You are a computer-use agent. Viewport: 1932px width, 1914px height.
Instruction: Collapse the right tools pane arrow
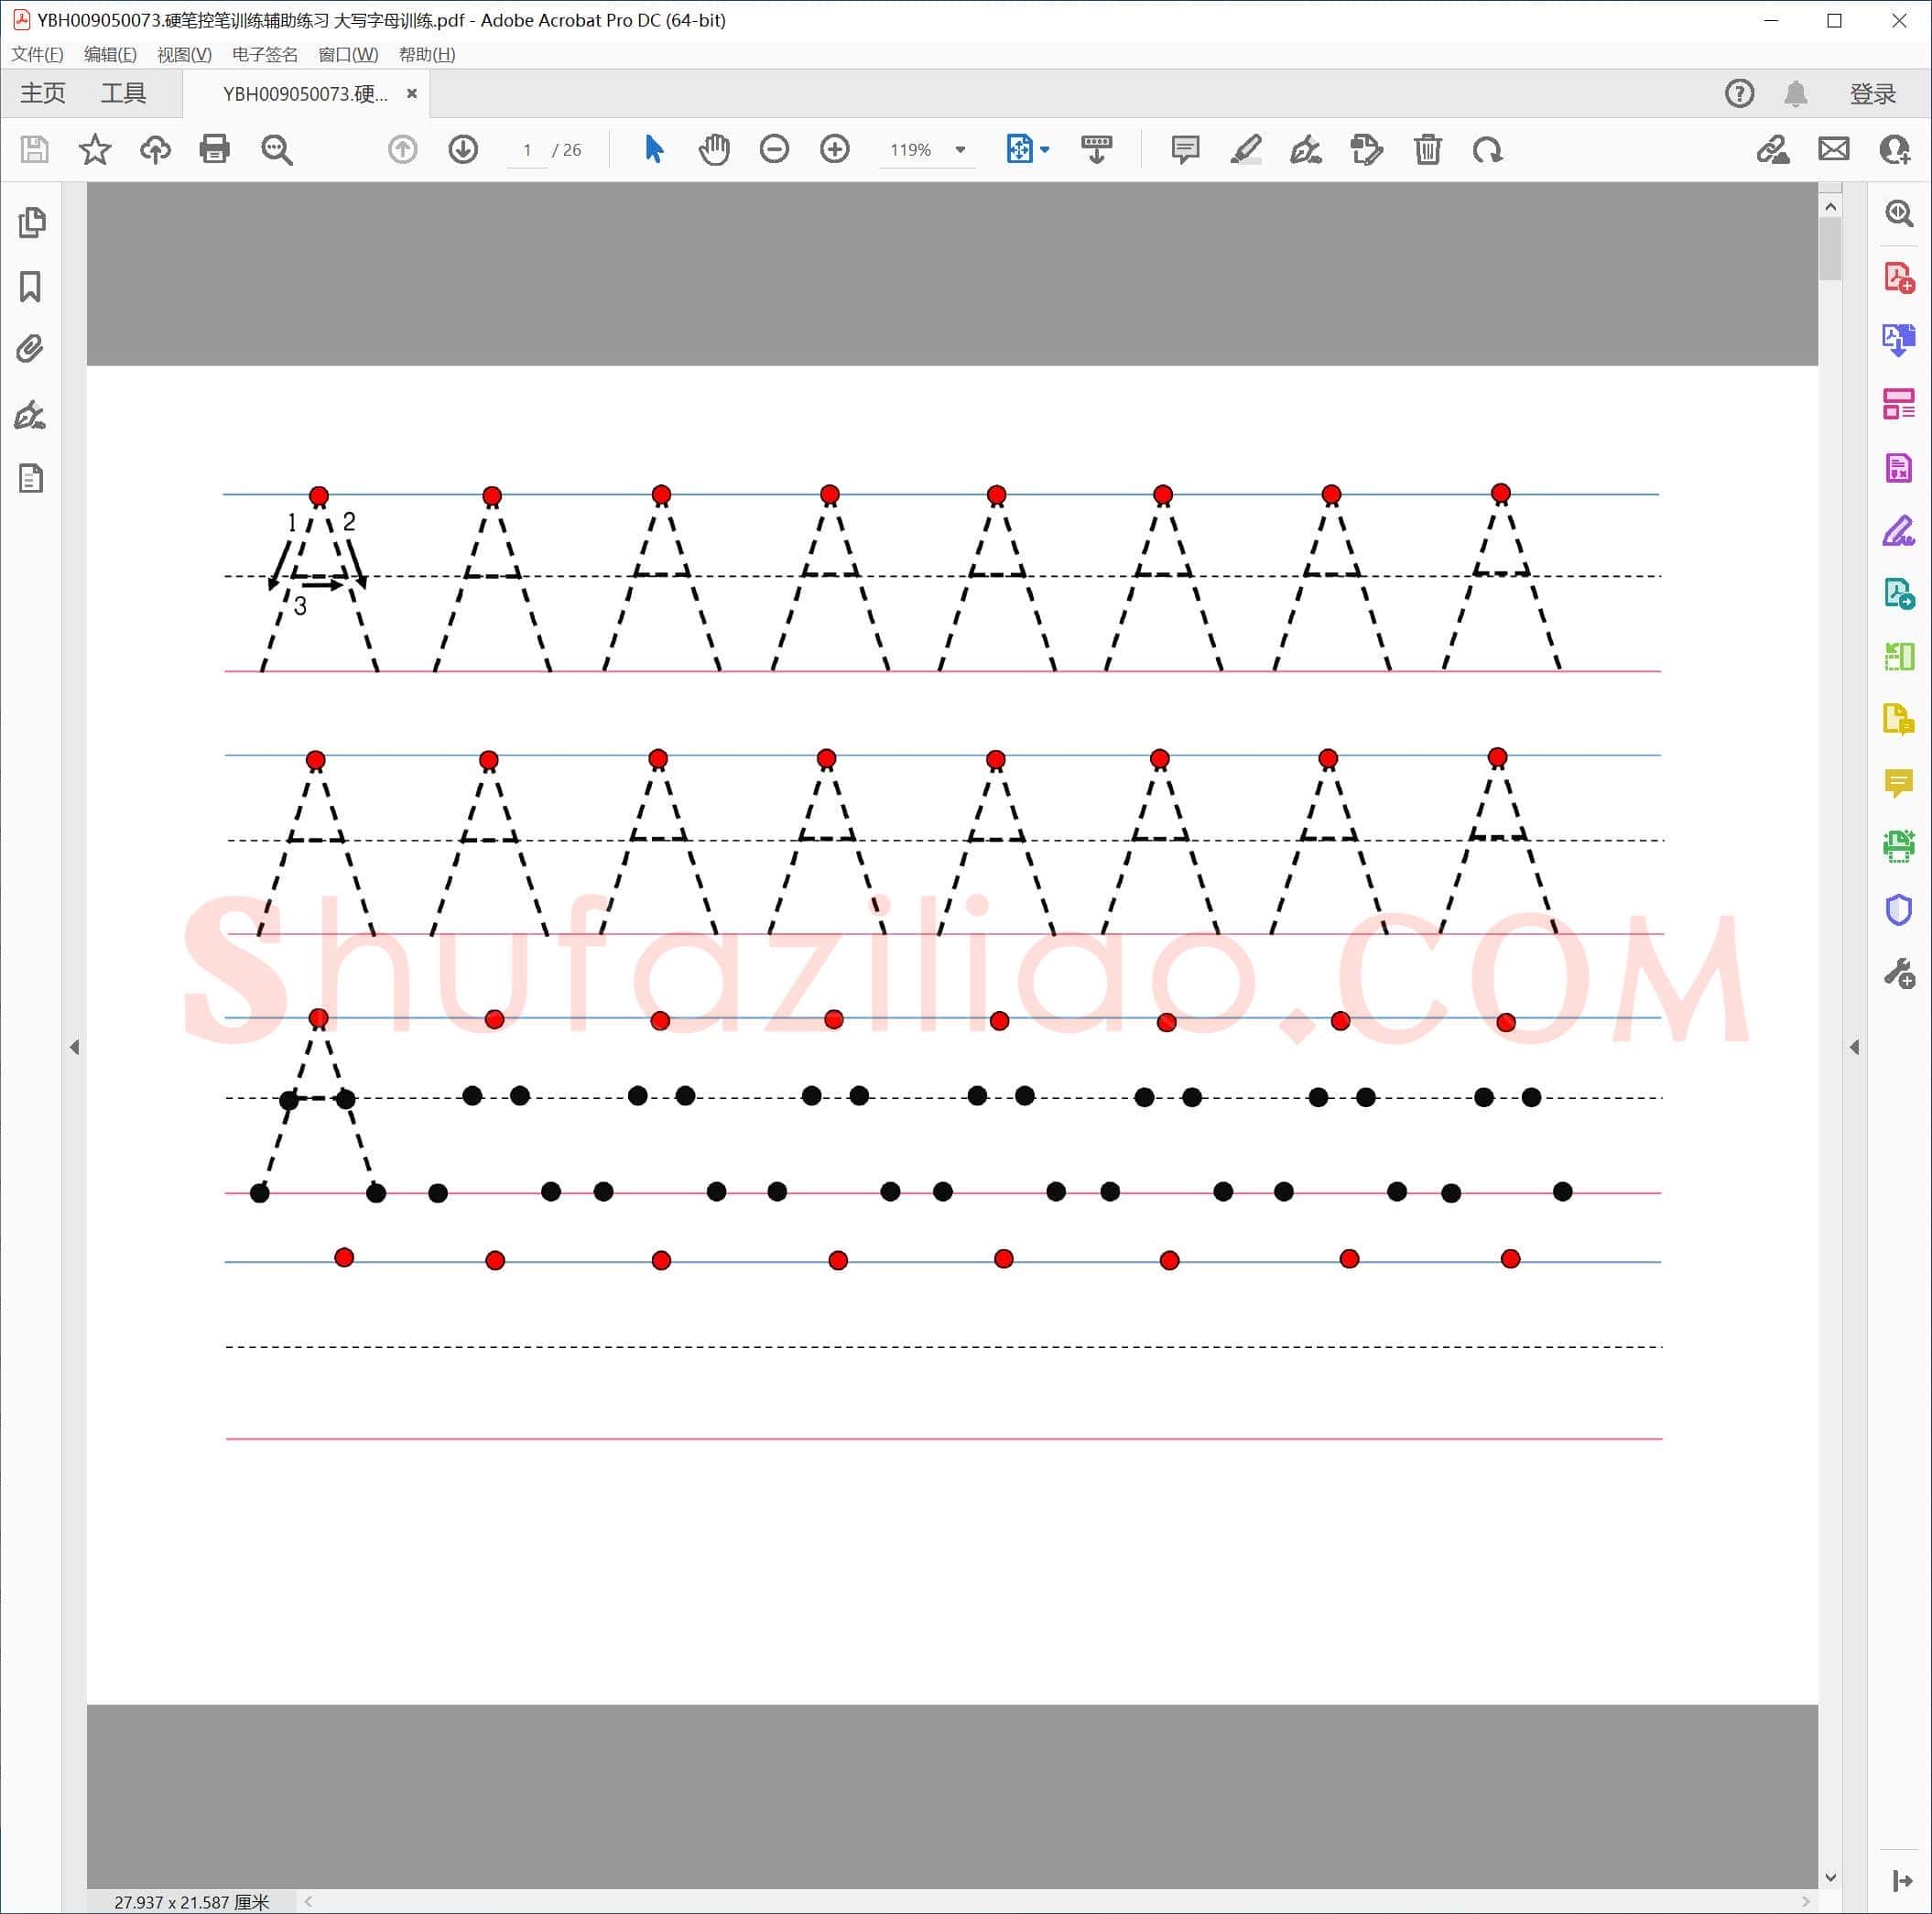1854,1047
